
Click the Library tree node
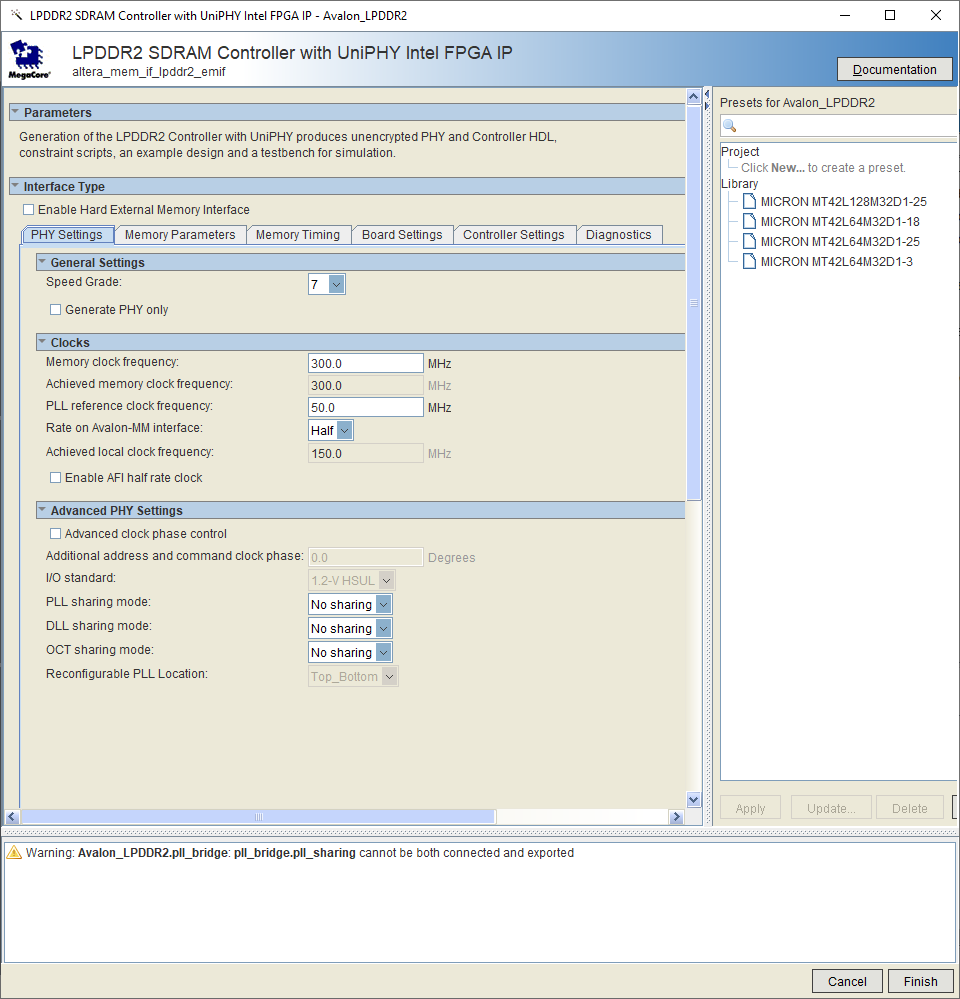tap(740, 183)
